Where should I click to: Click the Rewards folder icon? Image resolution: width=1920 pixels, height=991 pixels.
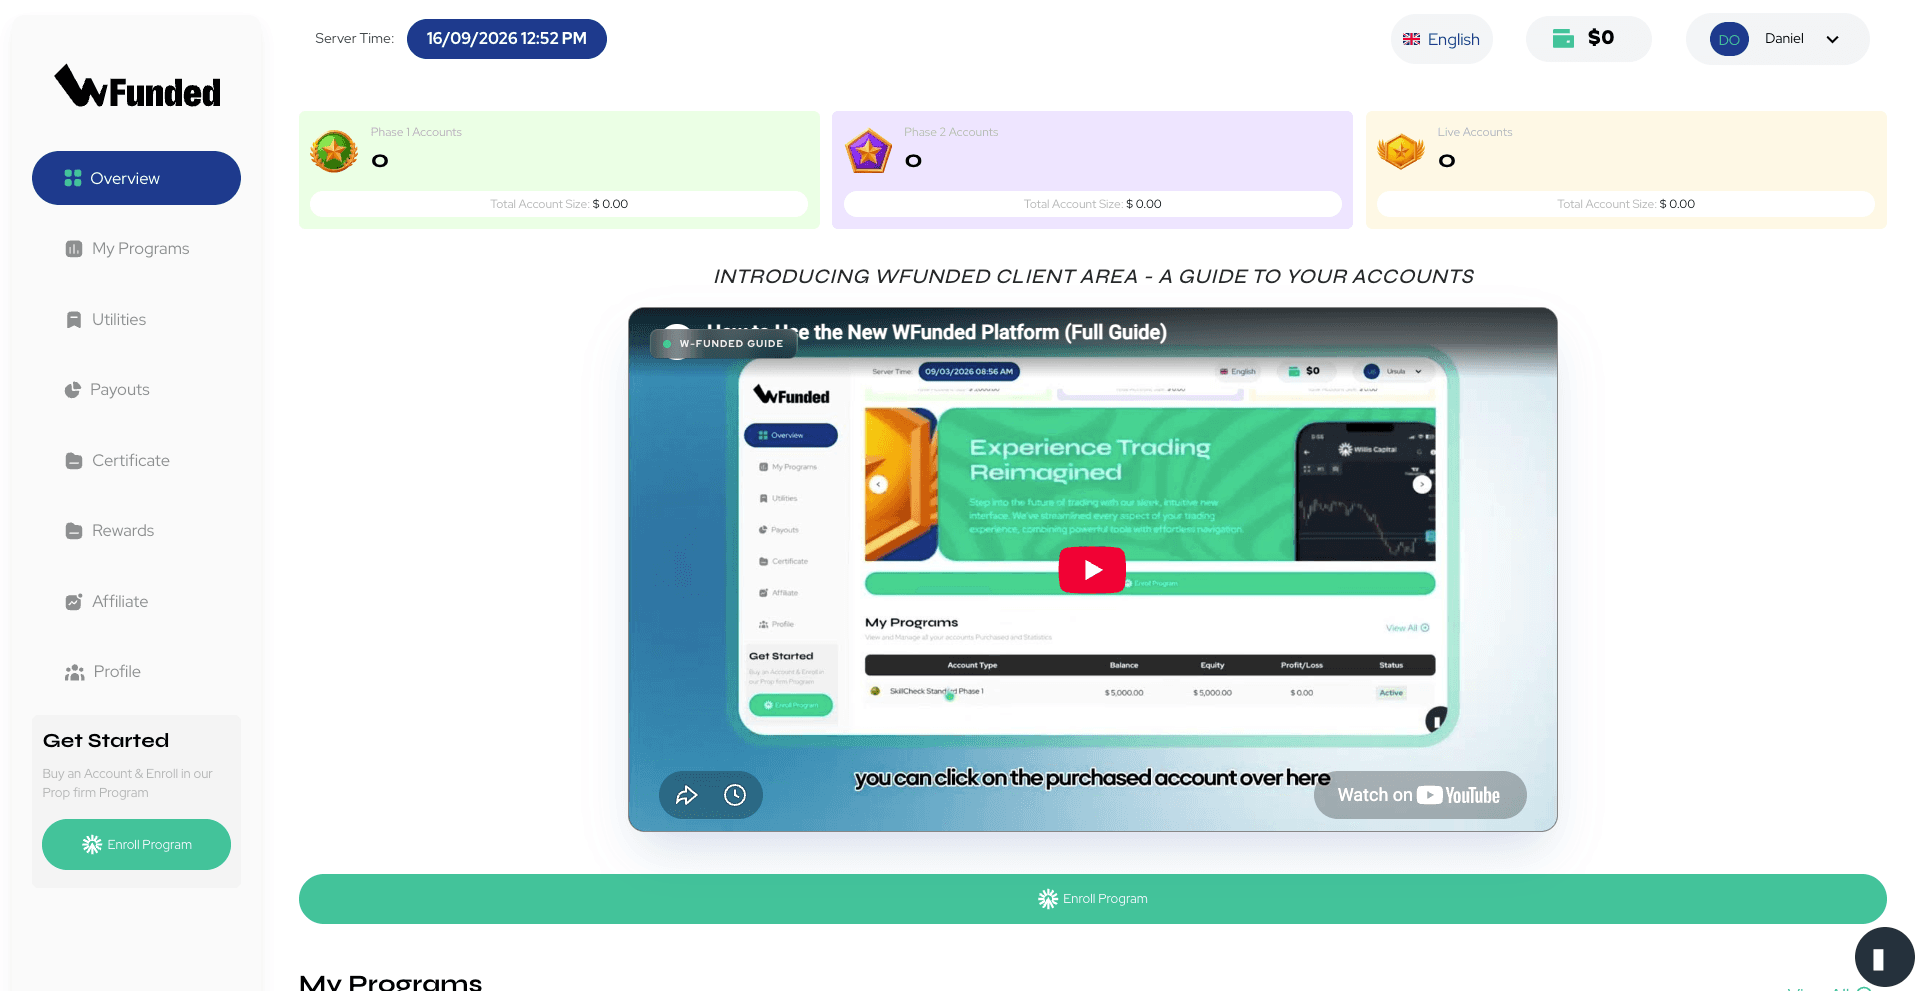coord(74,531)
